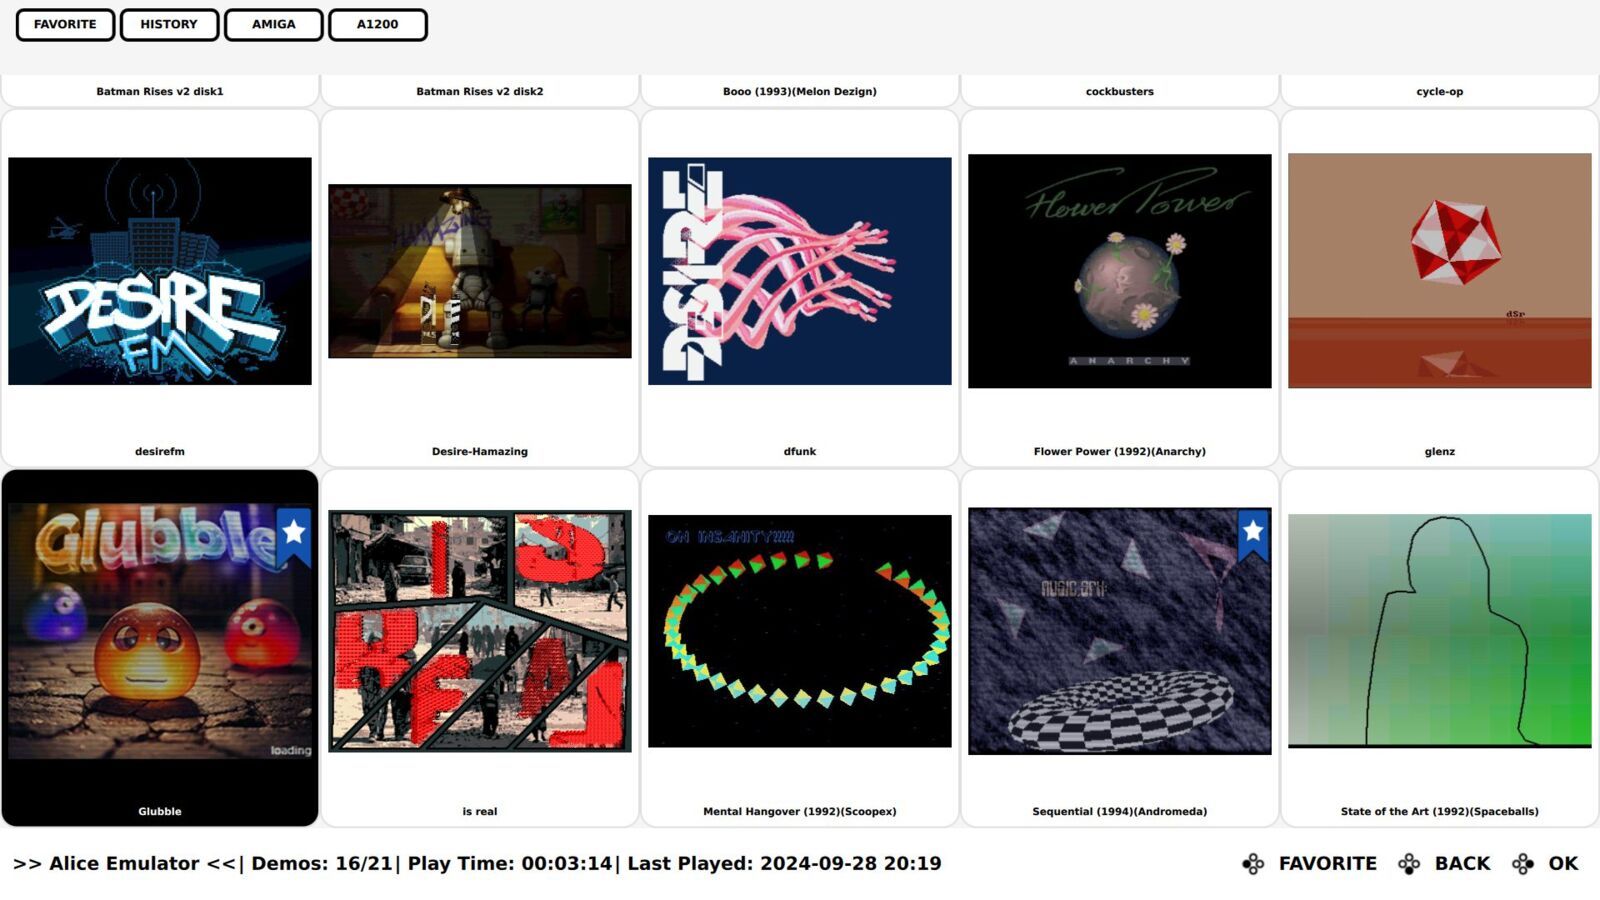
Task: Launch the dfunk demo thumbnail
Action: click(800, 271)
